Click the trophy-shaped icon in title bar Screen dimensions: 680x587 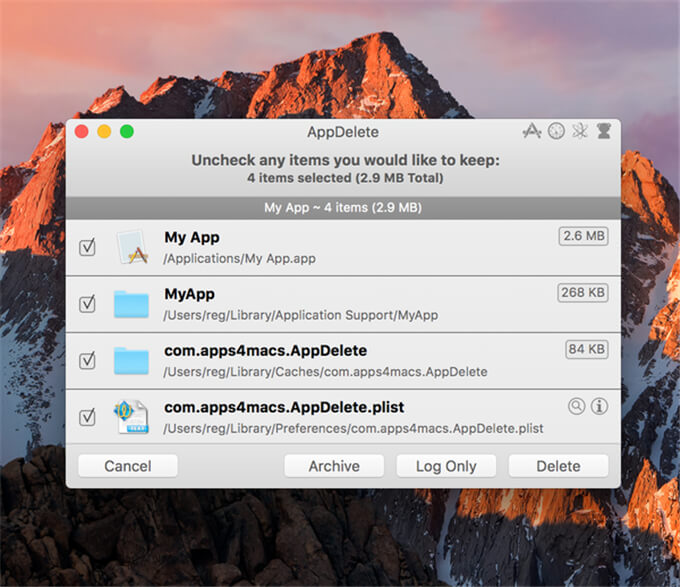604,130
